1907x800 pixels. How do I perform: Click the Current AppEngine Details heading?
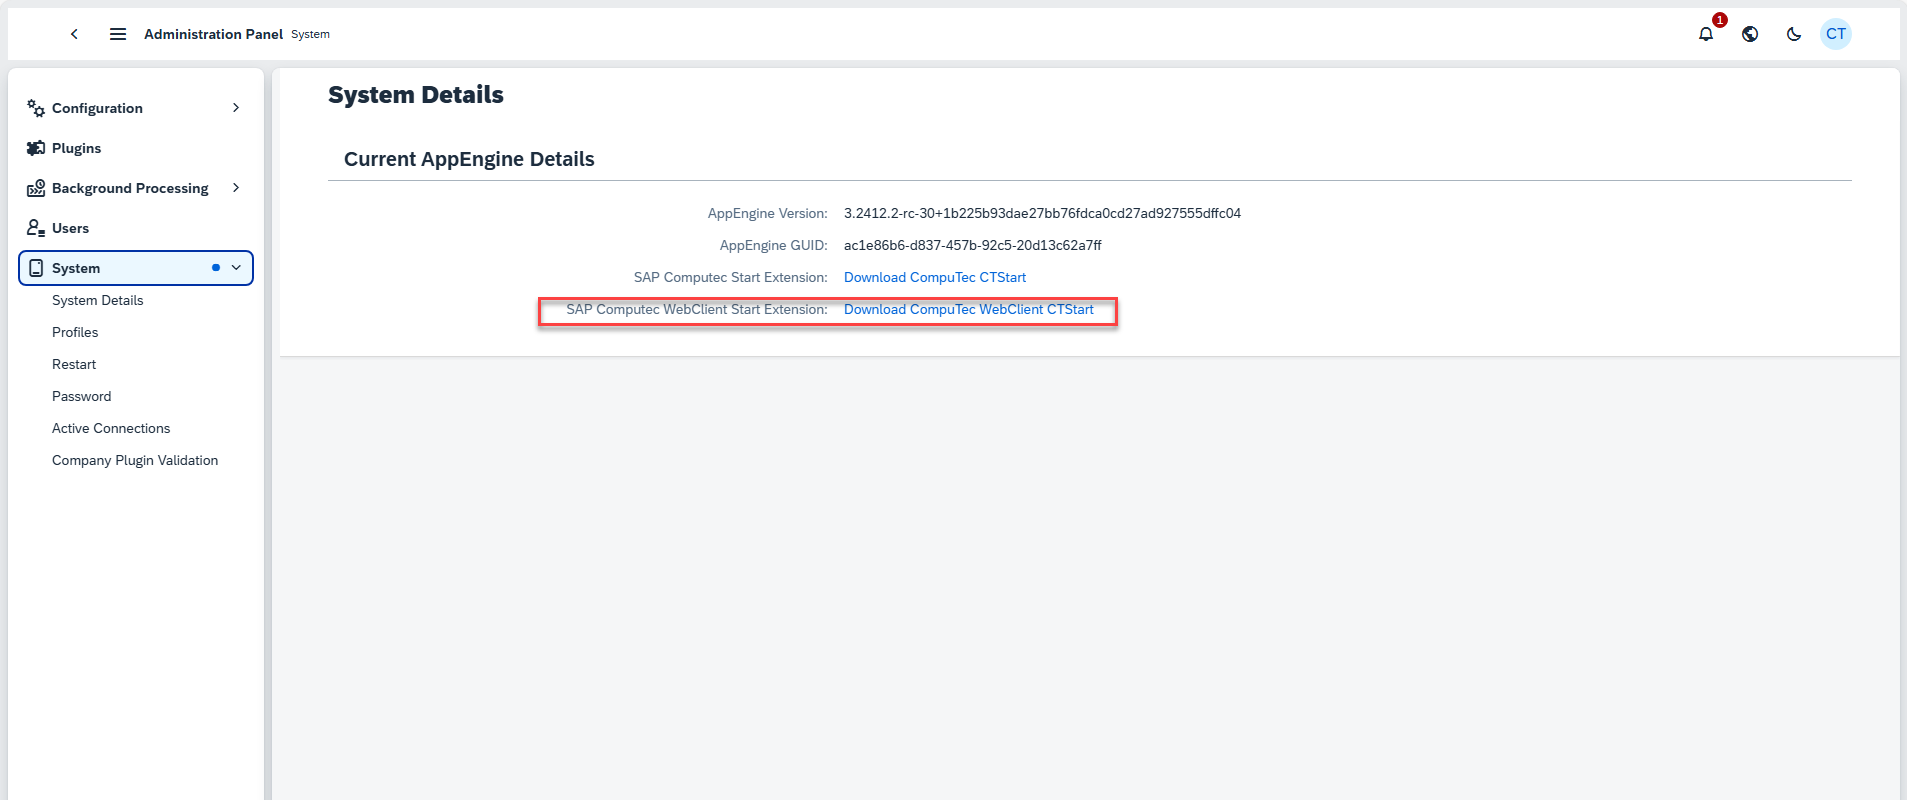[x=469, y=159]
